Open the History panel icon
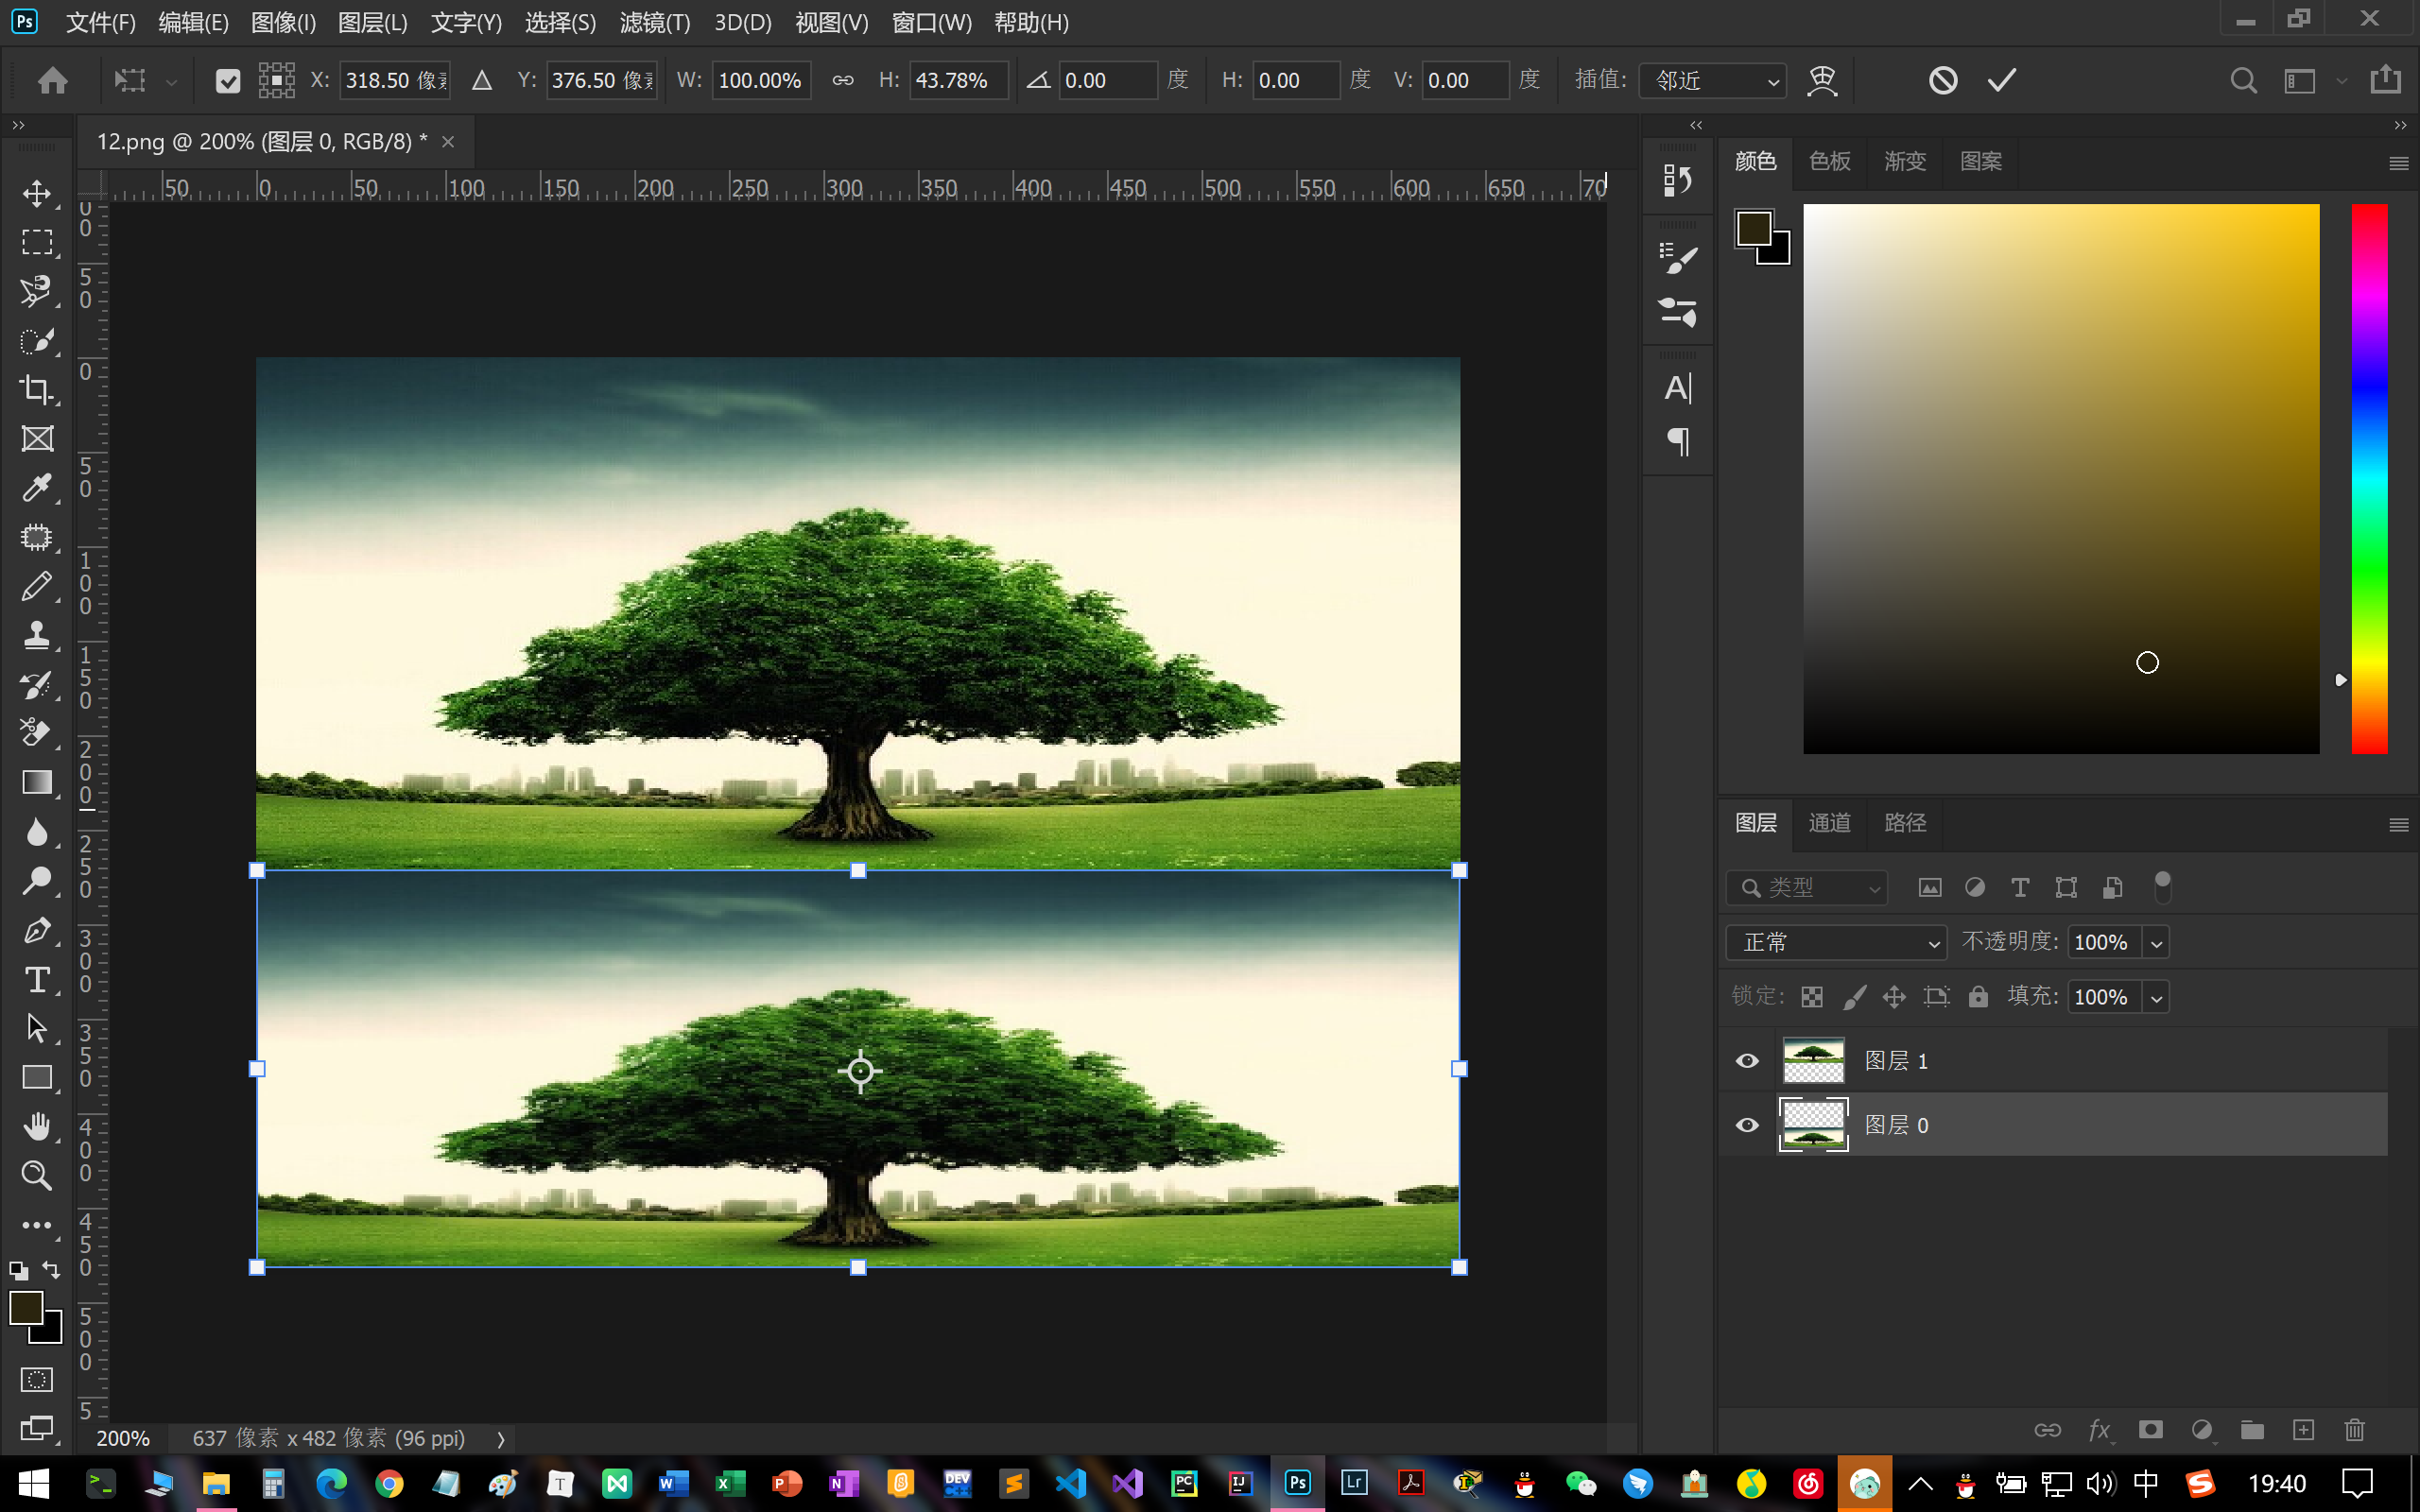 click(1677, 181)
